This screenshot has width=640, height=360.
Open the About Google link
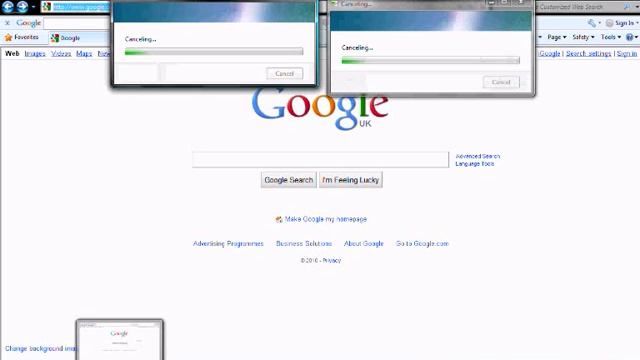point(364,244)
